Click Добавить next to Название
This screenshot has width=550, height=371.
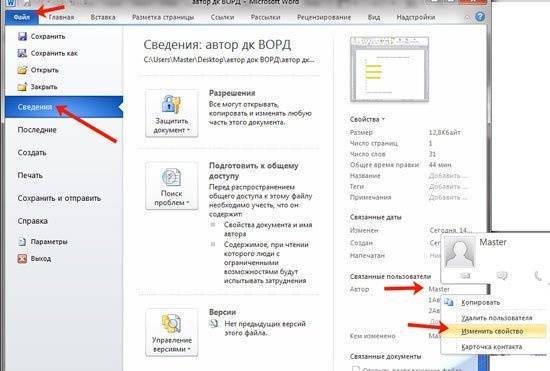click(447, 176)
